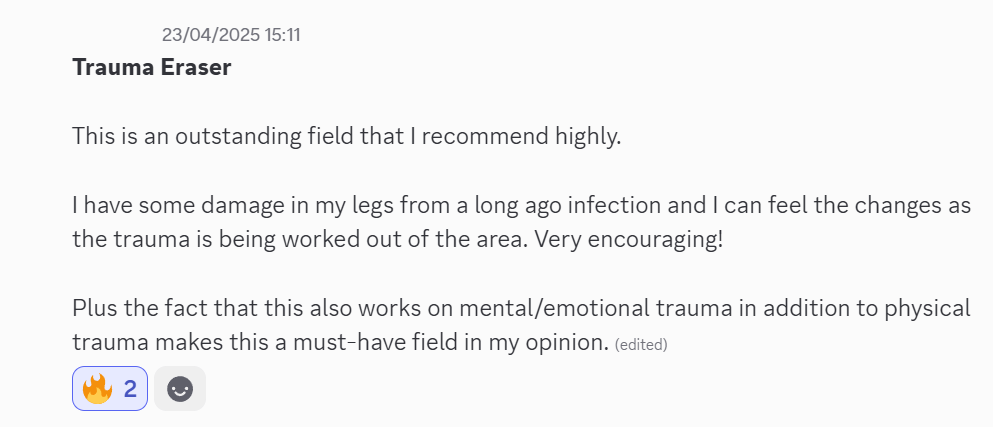Viewport: 993px width, 427px height.
Task: Click the sentence starting "This is an outstanding"
Action: pos(346,136)
